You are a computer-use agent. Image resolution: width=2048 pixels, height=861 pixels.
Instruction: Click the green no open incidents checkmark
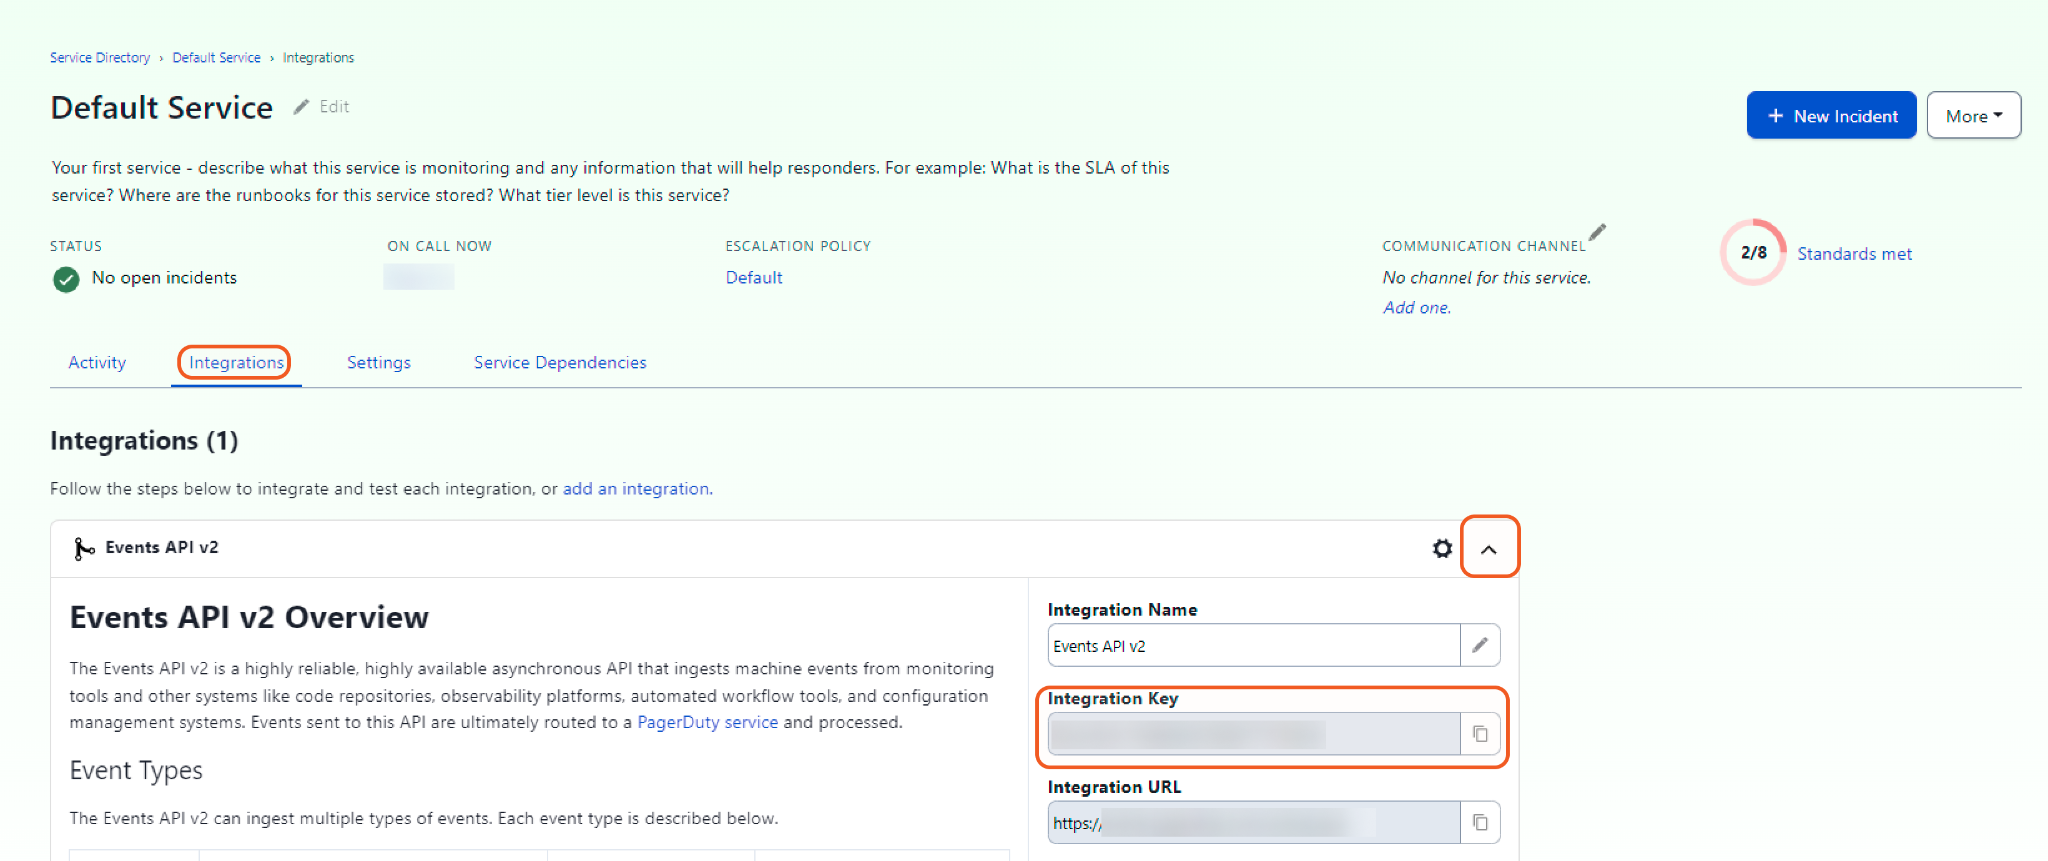click(x=66, y=279)
